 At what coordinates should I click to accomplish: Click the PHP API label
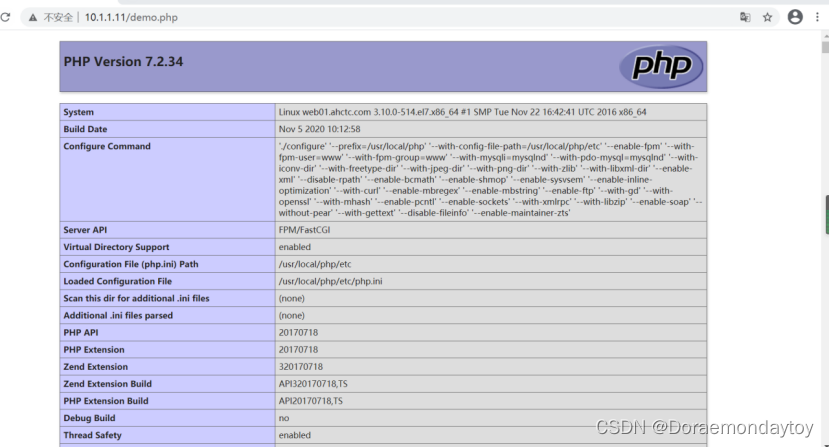(81, 333)
